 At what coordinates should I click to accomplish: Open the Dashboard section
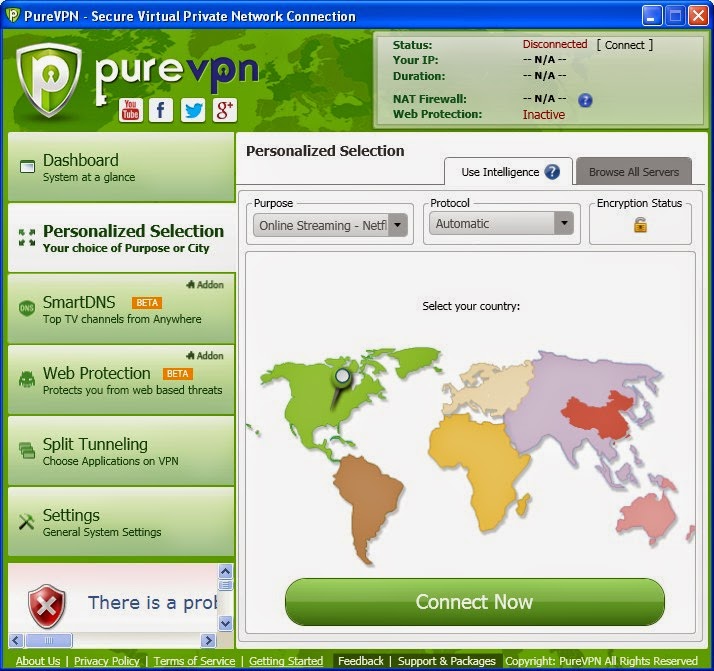point(121,167)
